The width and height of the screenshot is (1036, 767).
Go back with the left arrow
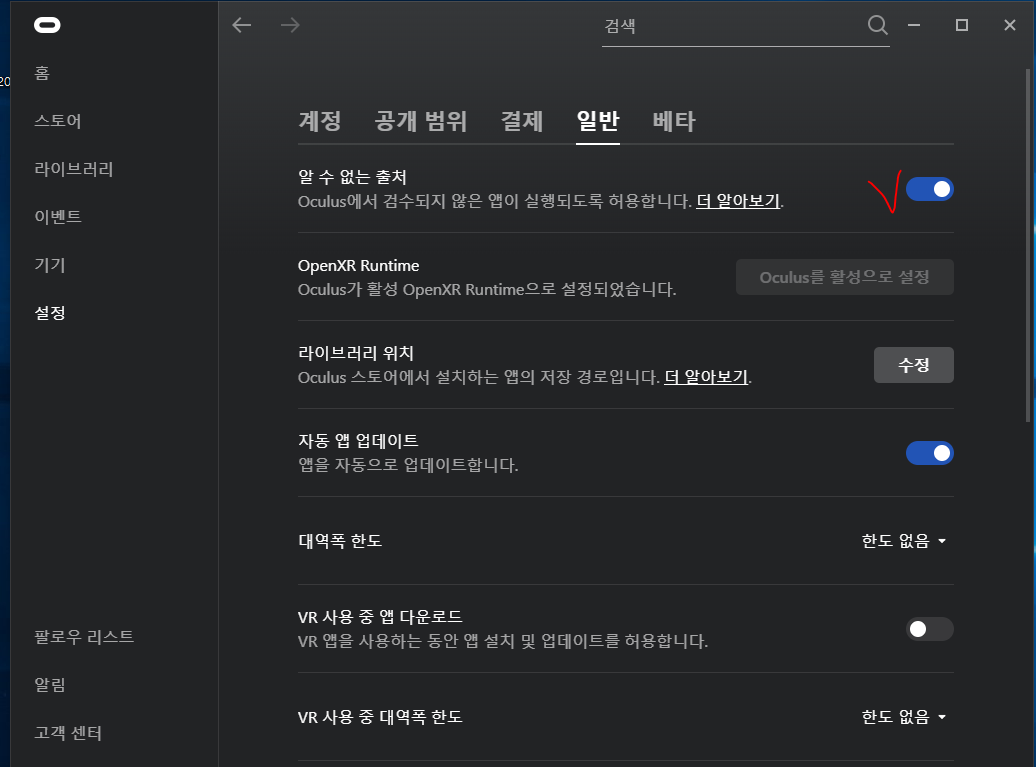(242, 25)
